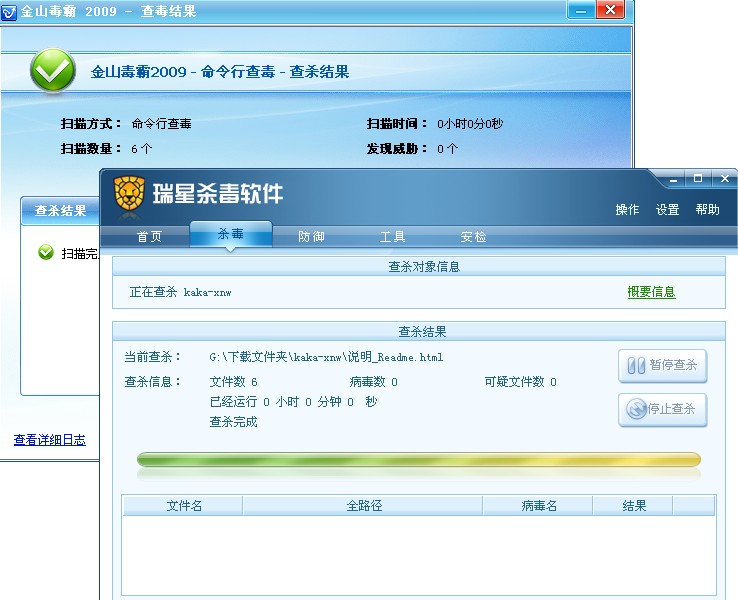
Task: Open 查看详细日志 link in Kingsoft
Action: (50, 440)
